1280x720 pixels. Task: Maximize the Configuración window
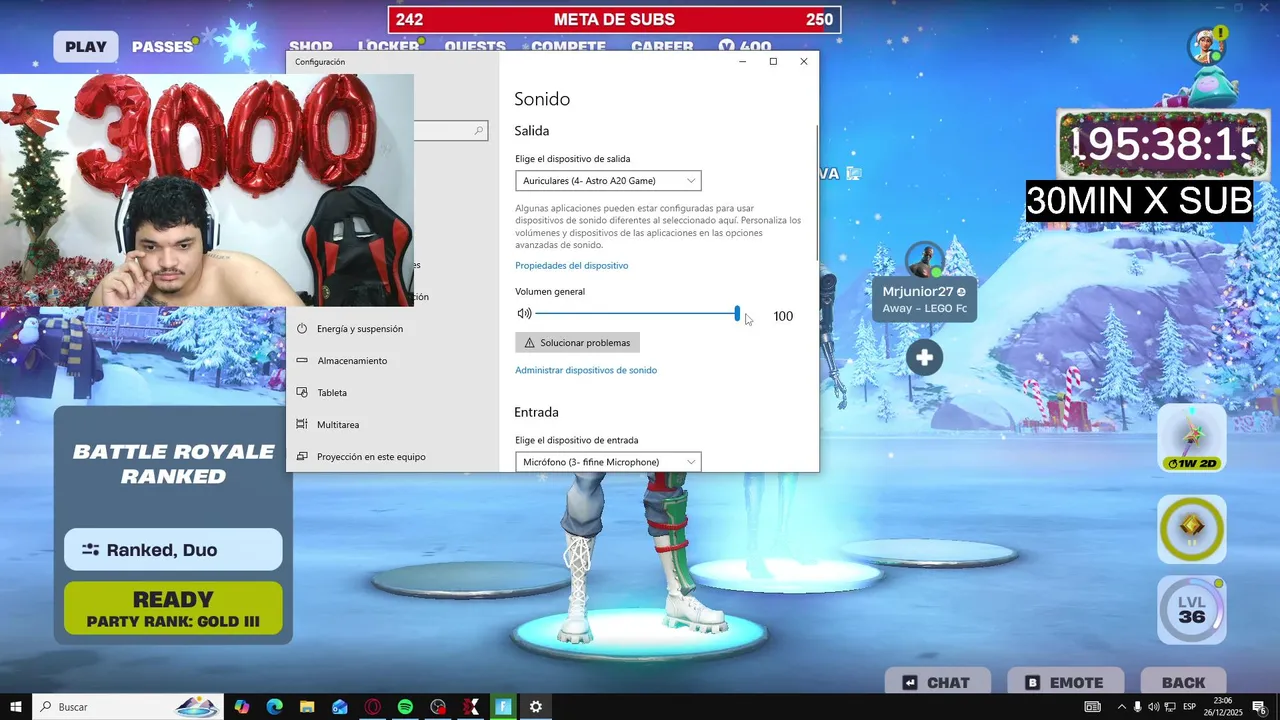pos(773,61)
